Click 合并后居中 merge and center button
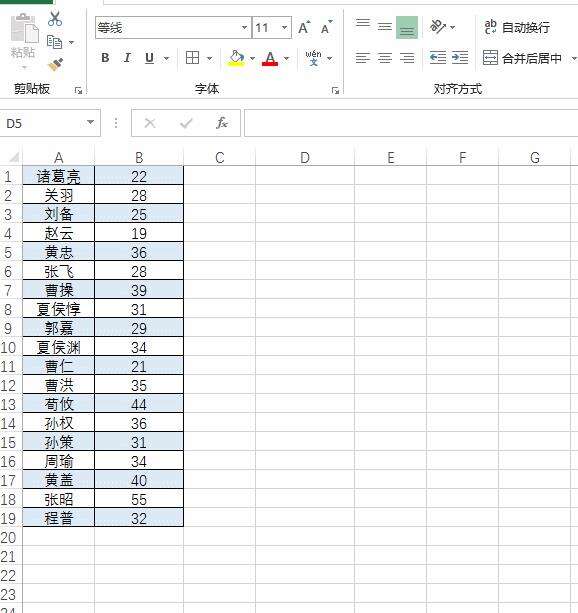This screenshot has width=578, height=613. pyautogui.click(x=522, y=58)
